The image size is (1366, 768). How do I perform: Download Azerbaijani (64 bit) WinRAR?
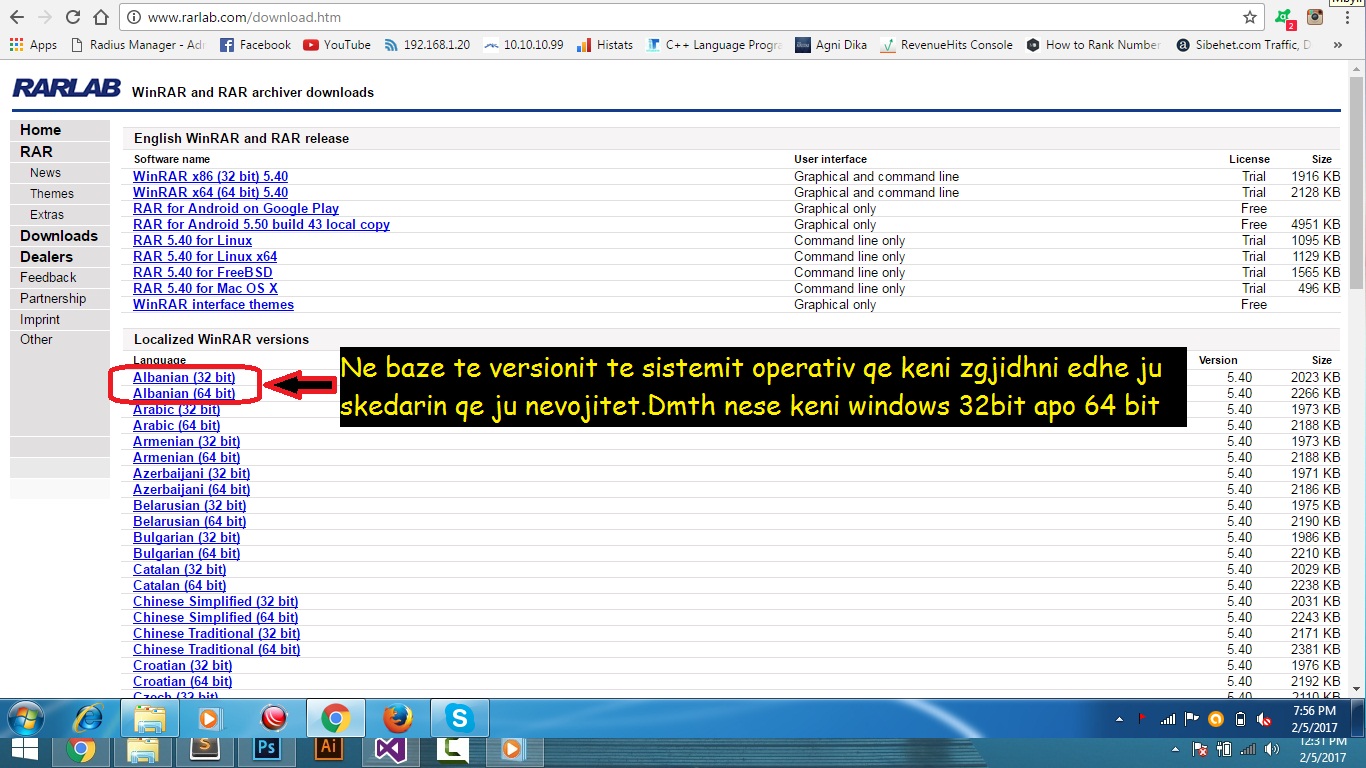[x=192, y=489]
